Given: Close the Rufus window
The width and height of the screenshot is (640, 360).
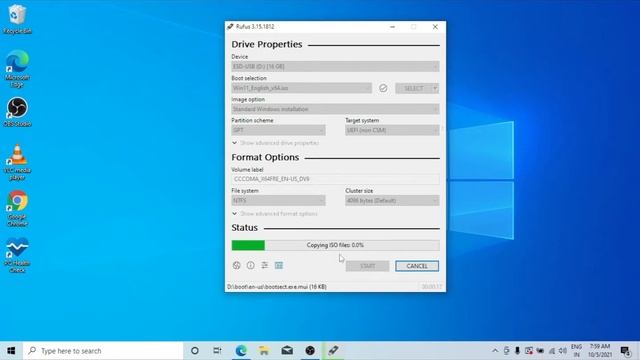Looking at the screenshot, I should 435,27.
